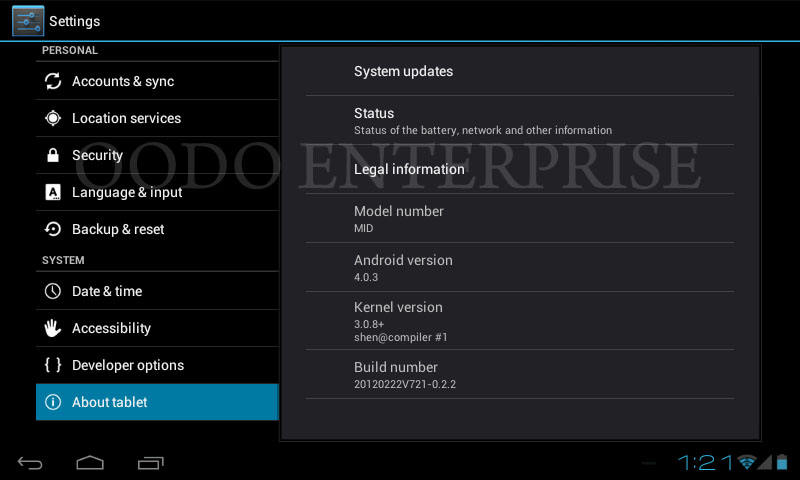Tap the About tablet info icon
The width and height of the screenshot is (800, 480).
(x=53, y=402)
